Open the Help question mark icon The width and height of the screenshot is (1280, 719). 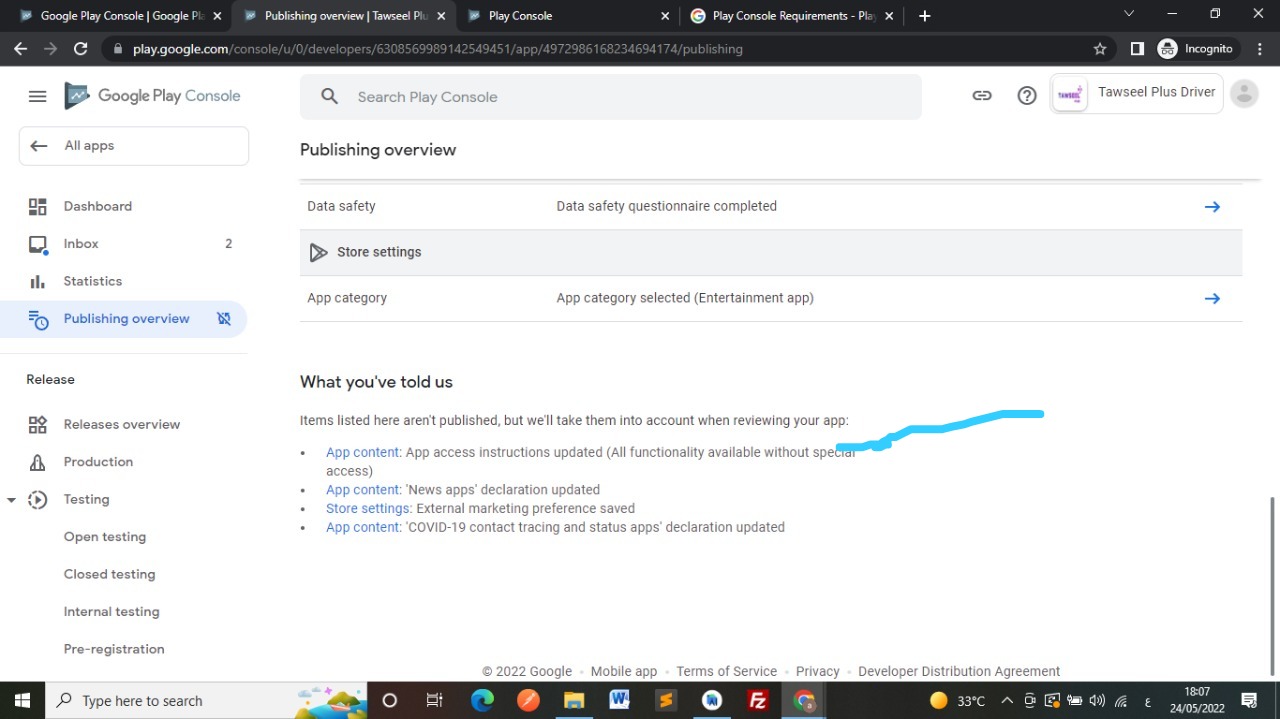(x=1027, y=96)
